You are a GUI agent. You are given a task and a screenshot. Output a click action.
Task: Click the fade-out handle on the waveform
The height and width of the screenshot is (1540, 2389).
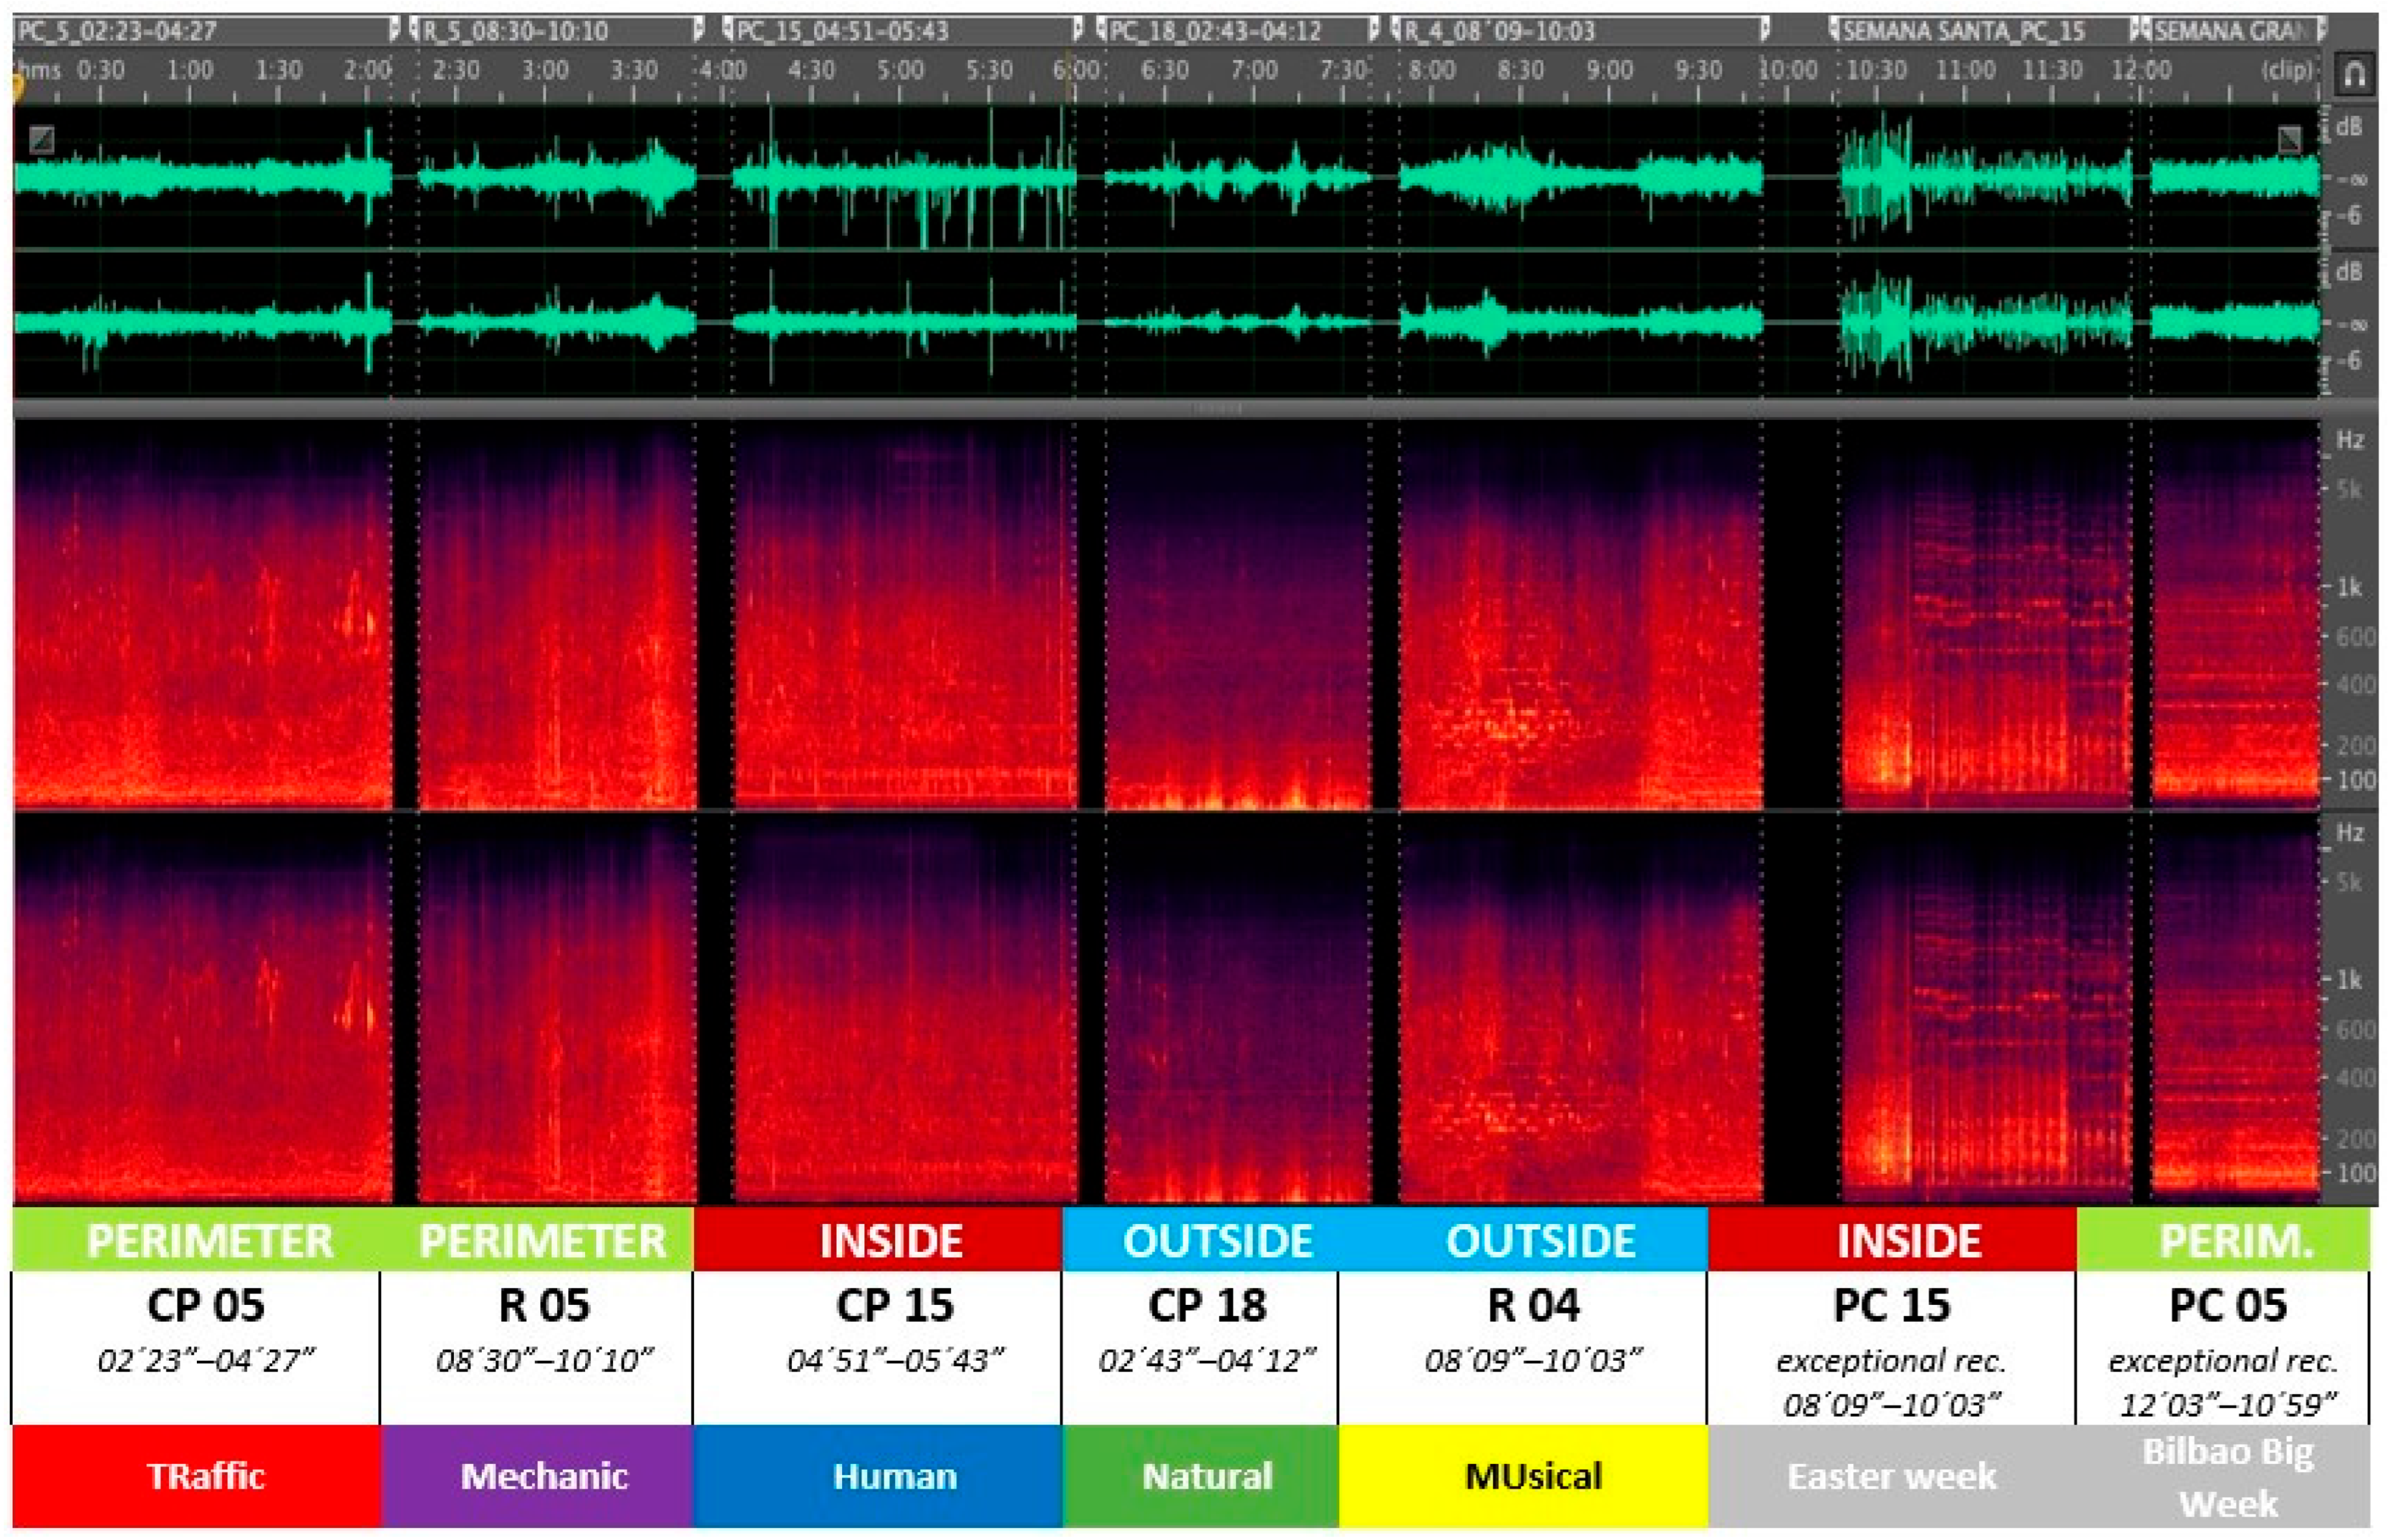2289,138
